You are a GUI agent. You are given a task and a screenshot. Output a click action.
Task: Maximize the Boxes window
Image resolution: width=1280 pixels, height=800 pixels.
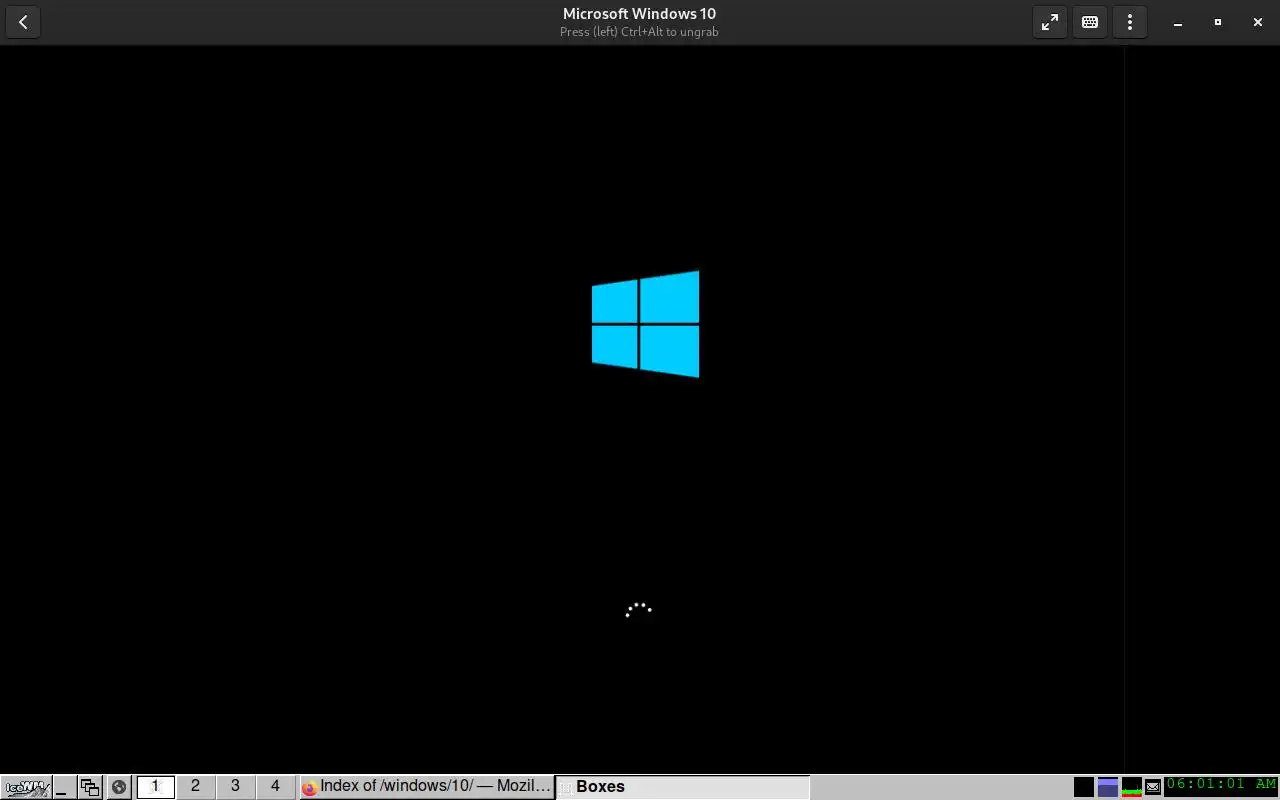pos(1218,22)
